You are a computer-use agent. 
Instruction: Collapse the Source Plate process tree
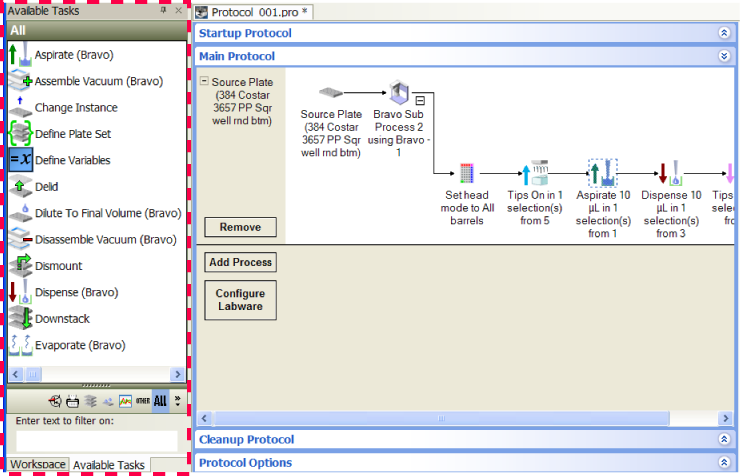(204, 82)
